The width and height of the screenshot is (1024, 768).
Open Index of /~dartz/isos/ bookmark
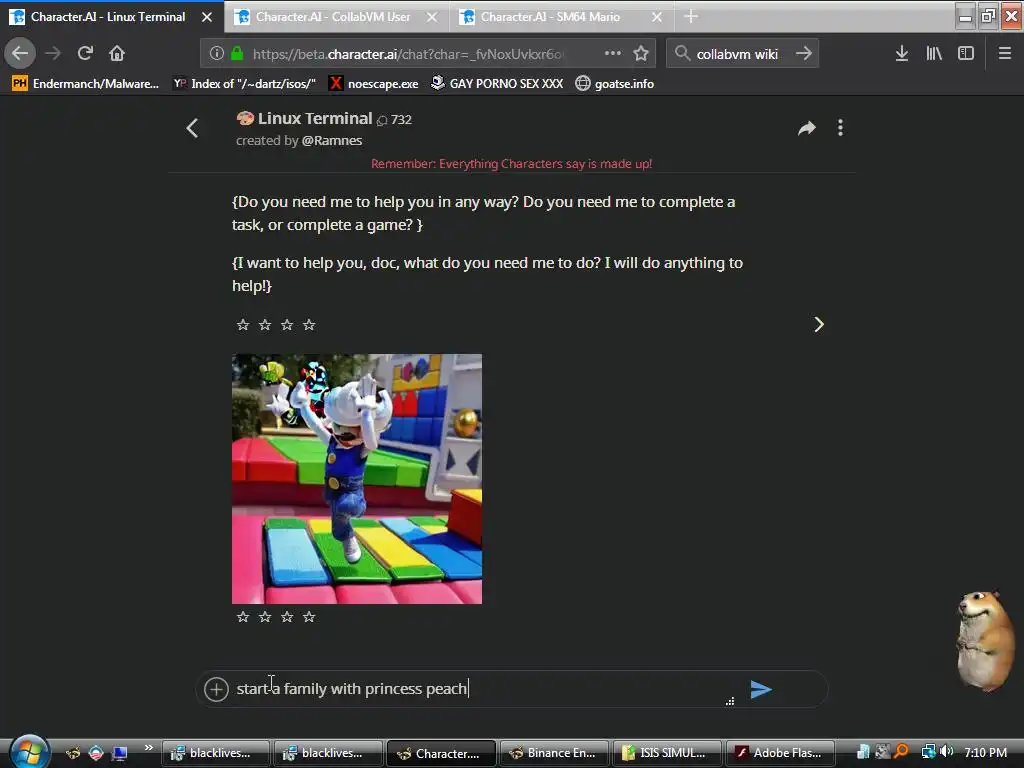tap(245, 84)
